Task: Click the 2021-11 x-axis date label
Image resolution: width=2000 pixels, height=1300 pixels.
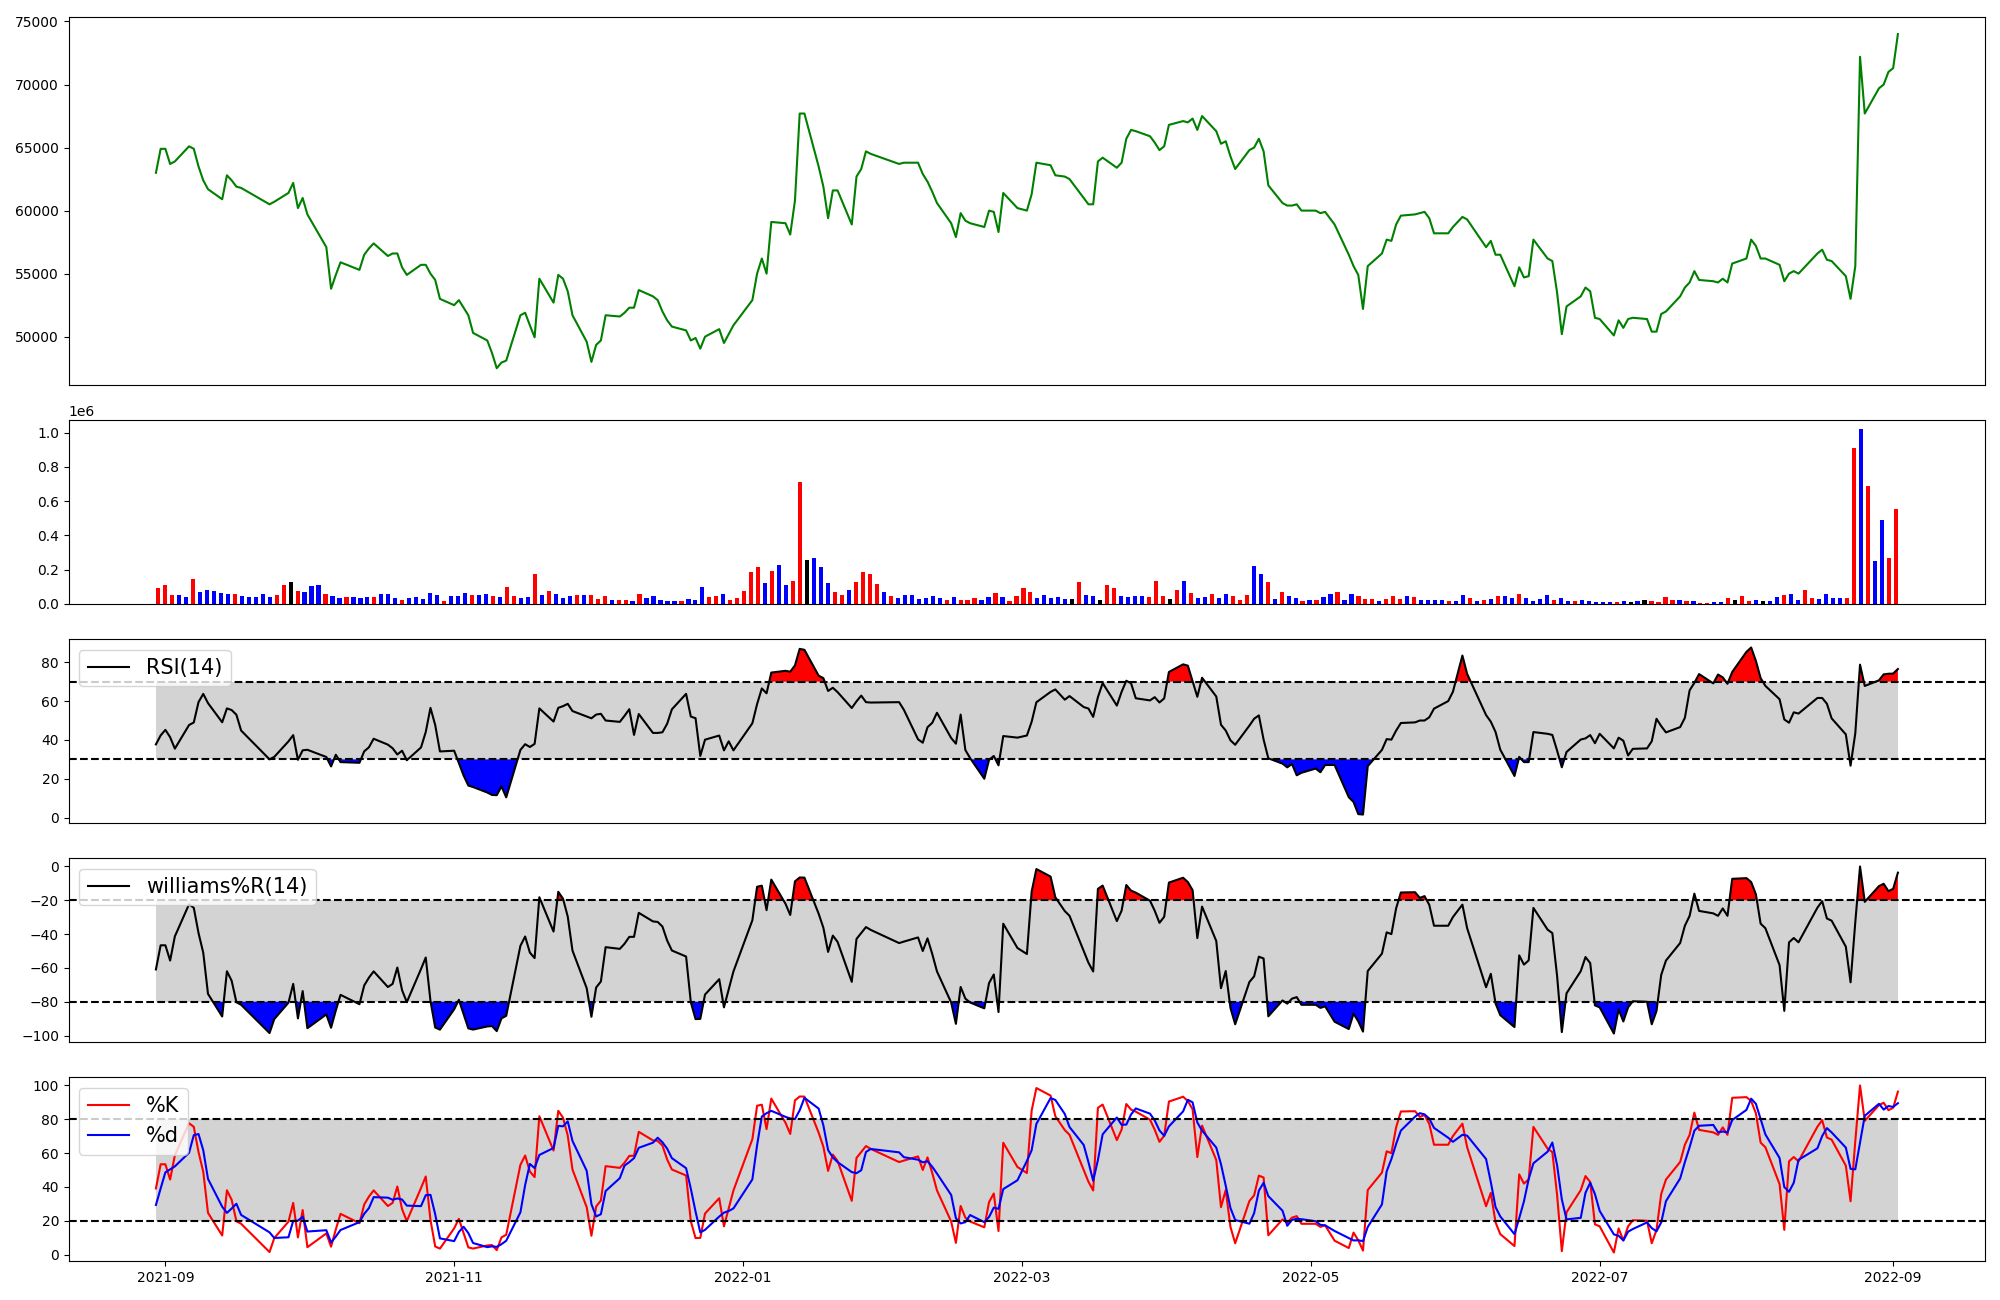Action: click(454, 1277)
